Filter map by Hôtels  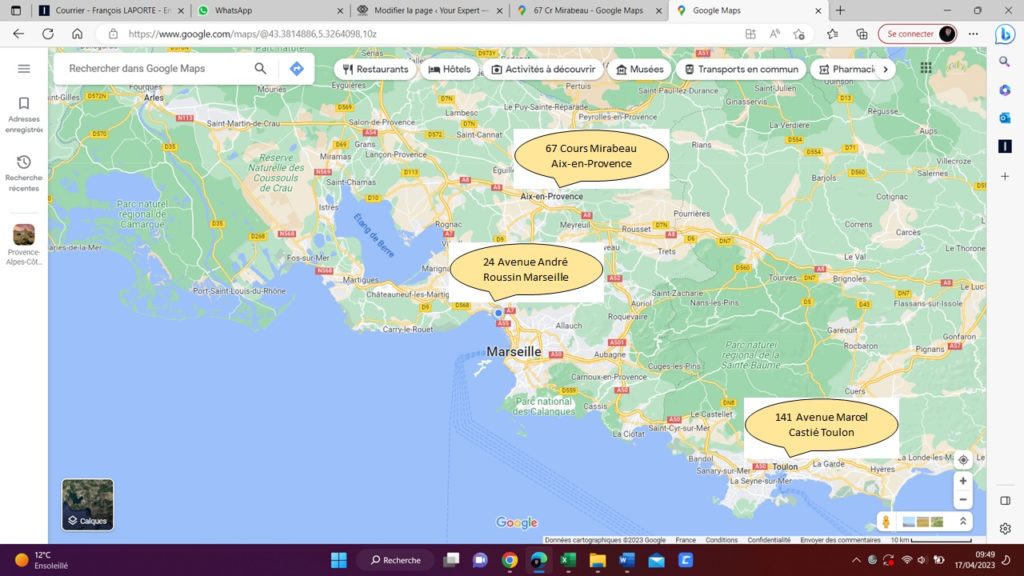pos(449,69)
